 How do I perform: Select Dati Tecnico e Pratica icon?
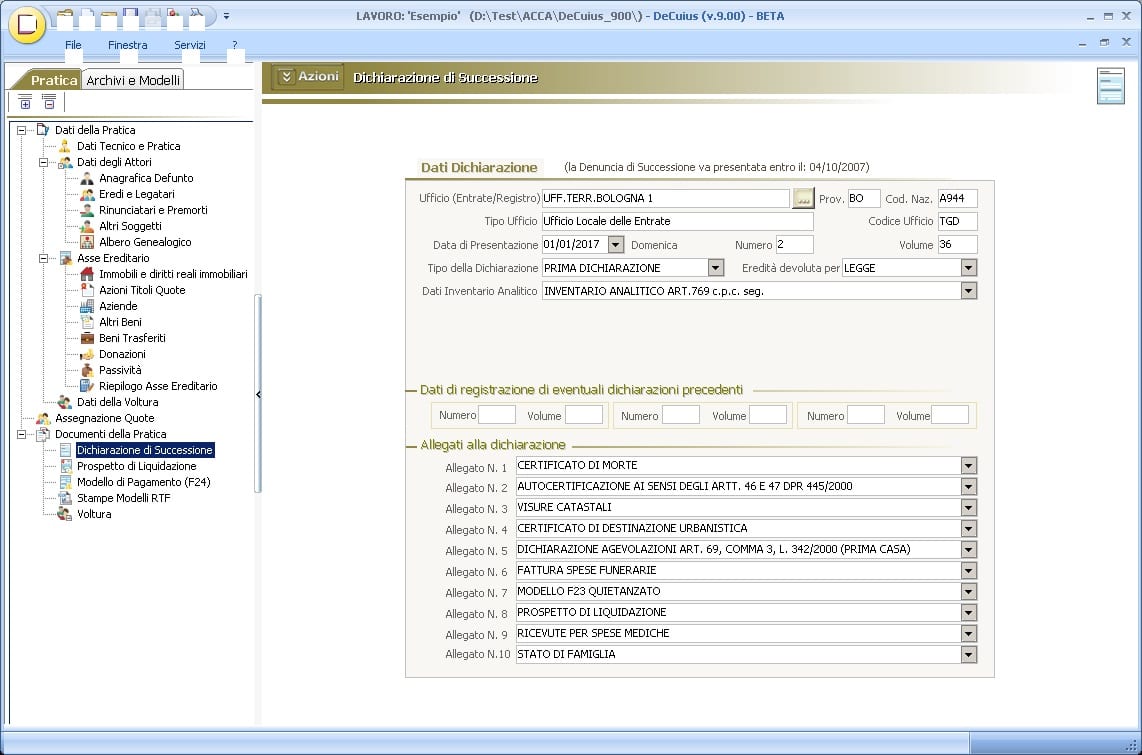pyautogui.click(x=65, y=146)
